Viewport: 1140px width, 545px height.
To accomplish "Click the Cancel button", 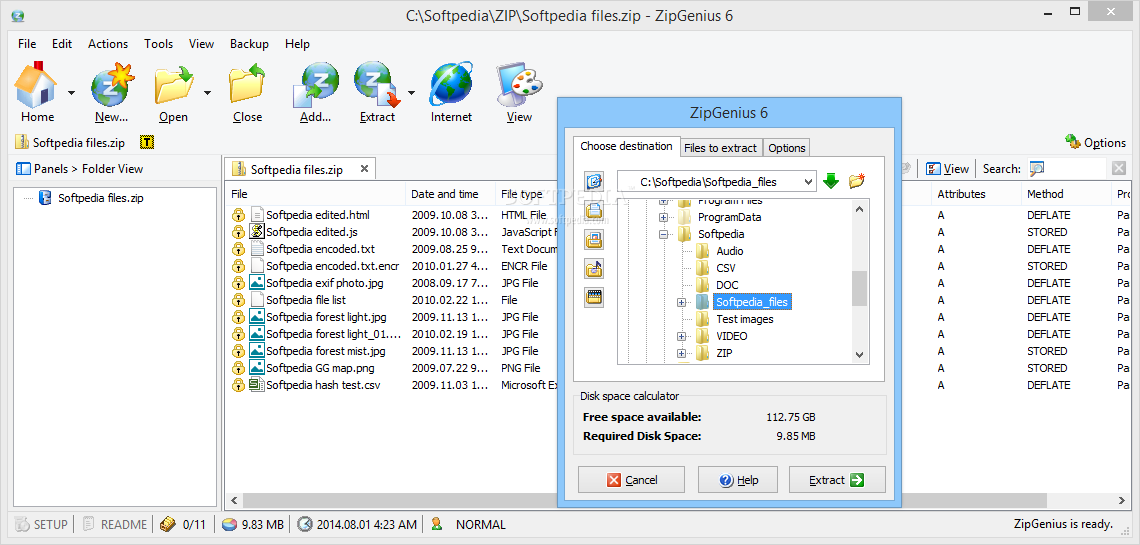I will click(631, 480).
